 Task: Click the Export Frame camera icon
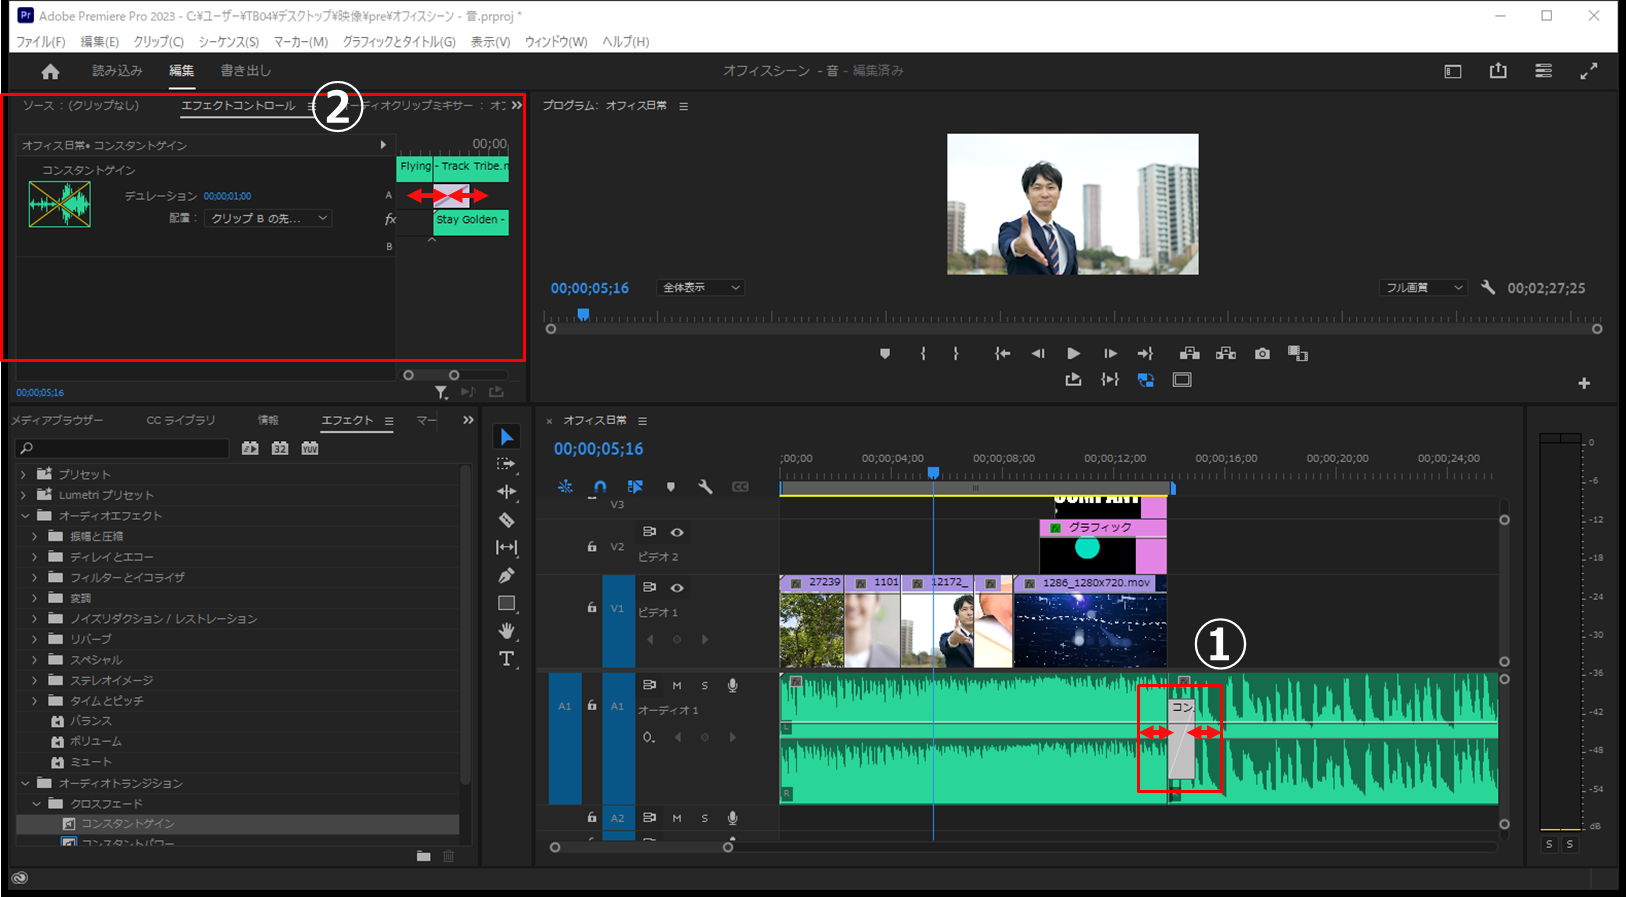tap(1262, 354)
